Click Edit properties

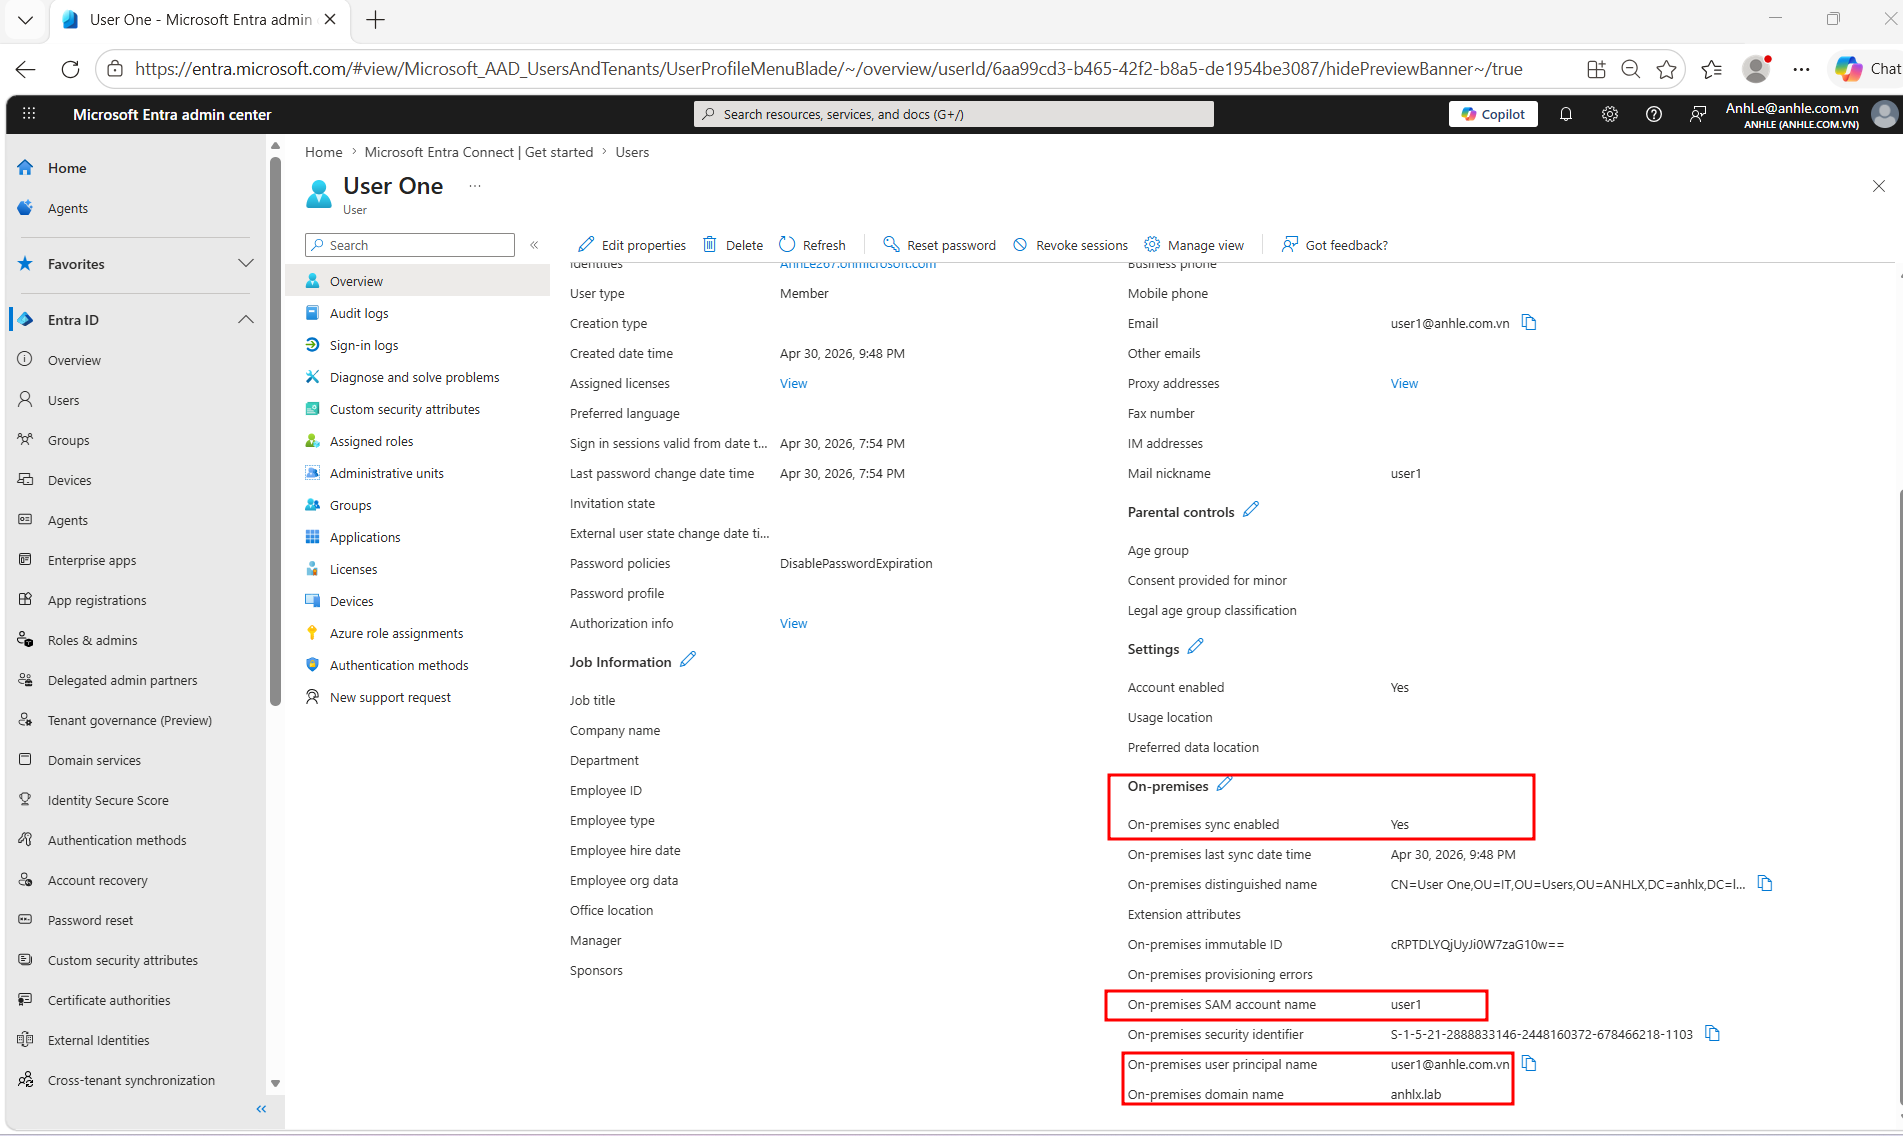[x=632, y=245]
